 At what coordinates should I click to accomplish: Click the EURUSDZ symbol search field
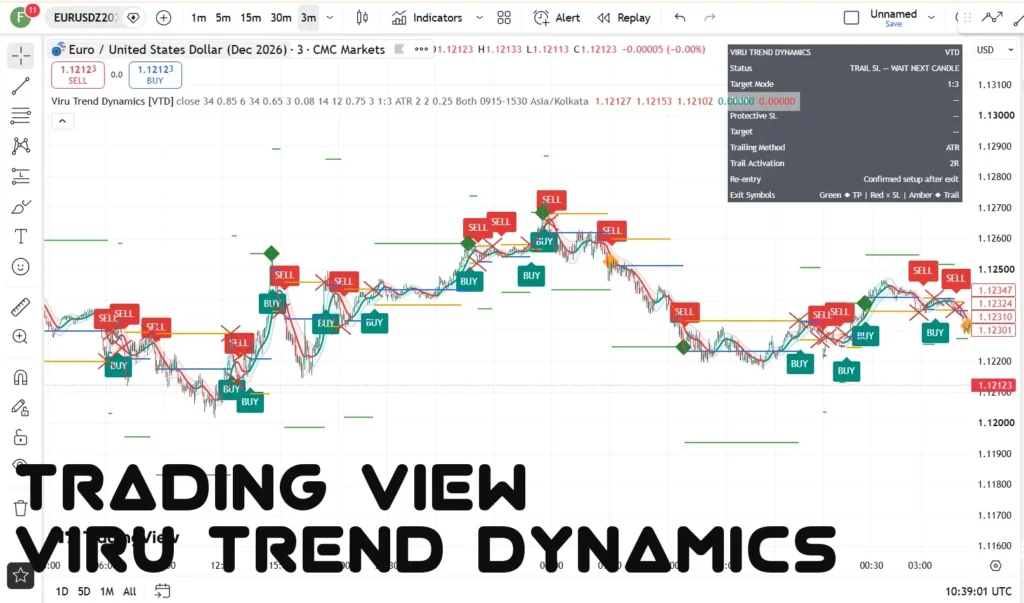click(x=84, y=18)
